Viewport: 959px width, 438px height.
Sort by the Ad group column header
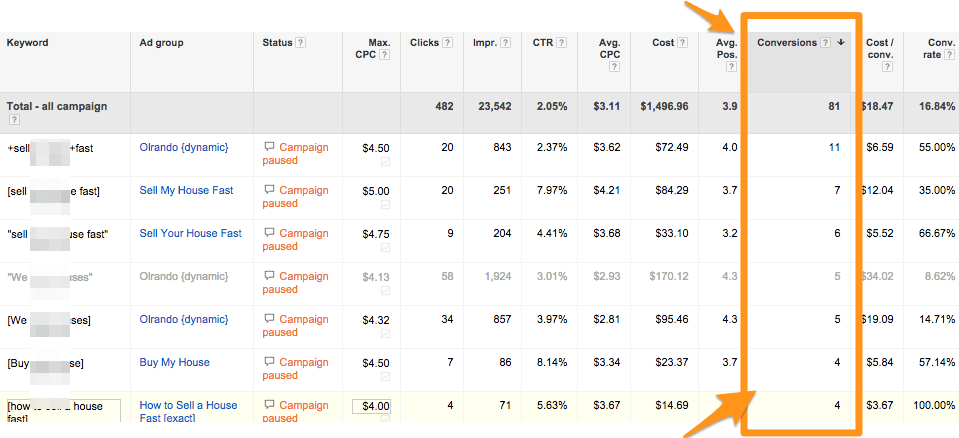tap(161, 43)
